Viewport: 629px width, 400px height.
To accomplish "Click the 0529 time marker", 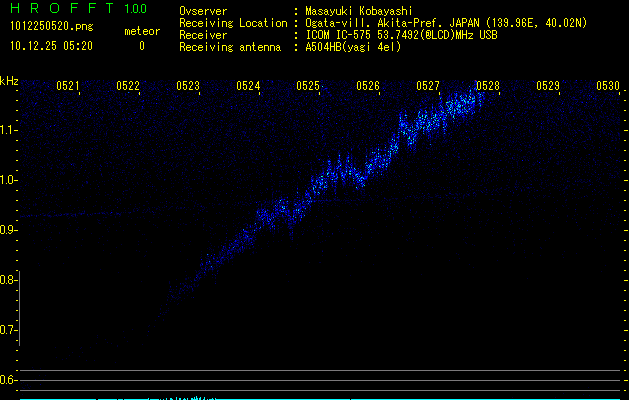I will click(548, 86).
